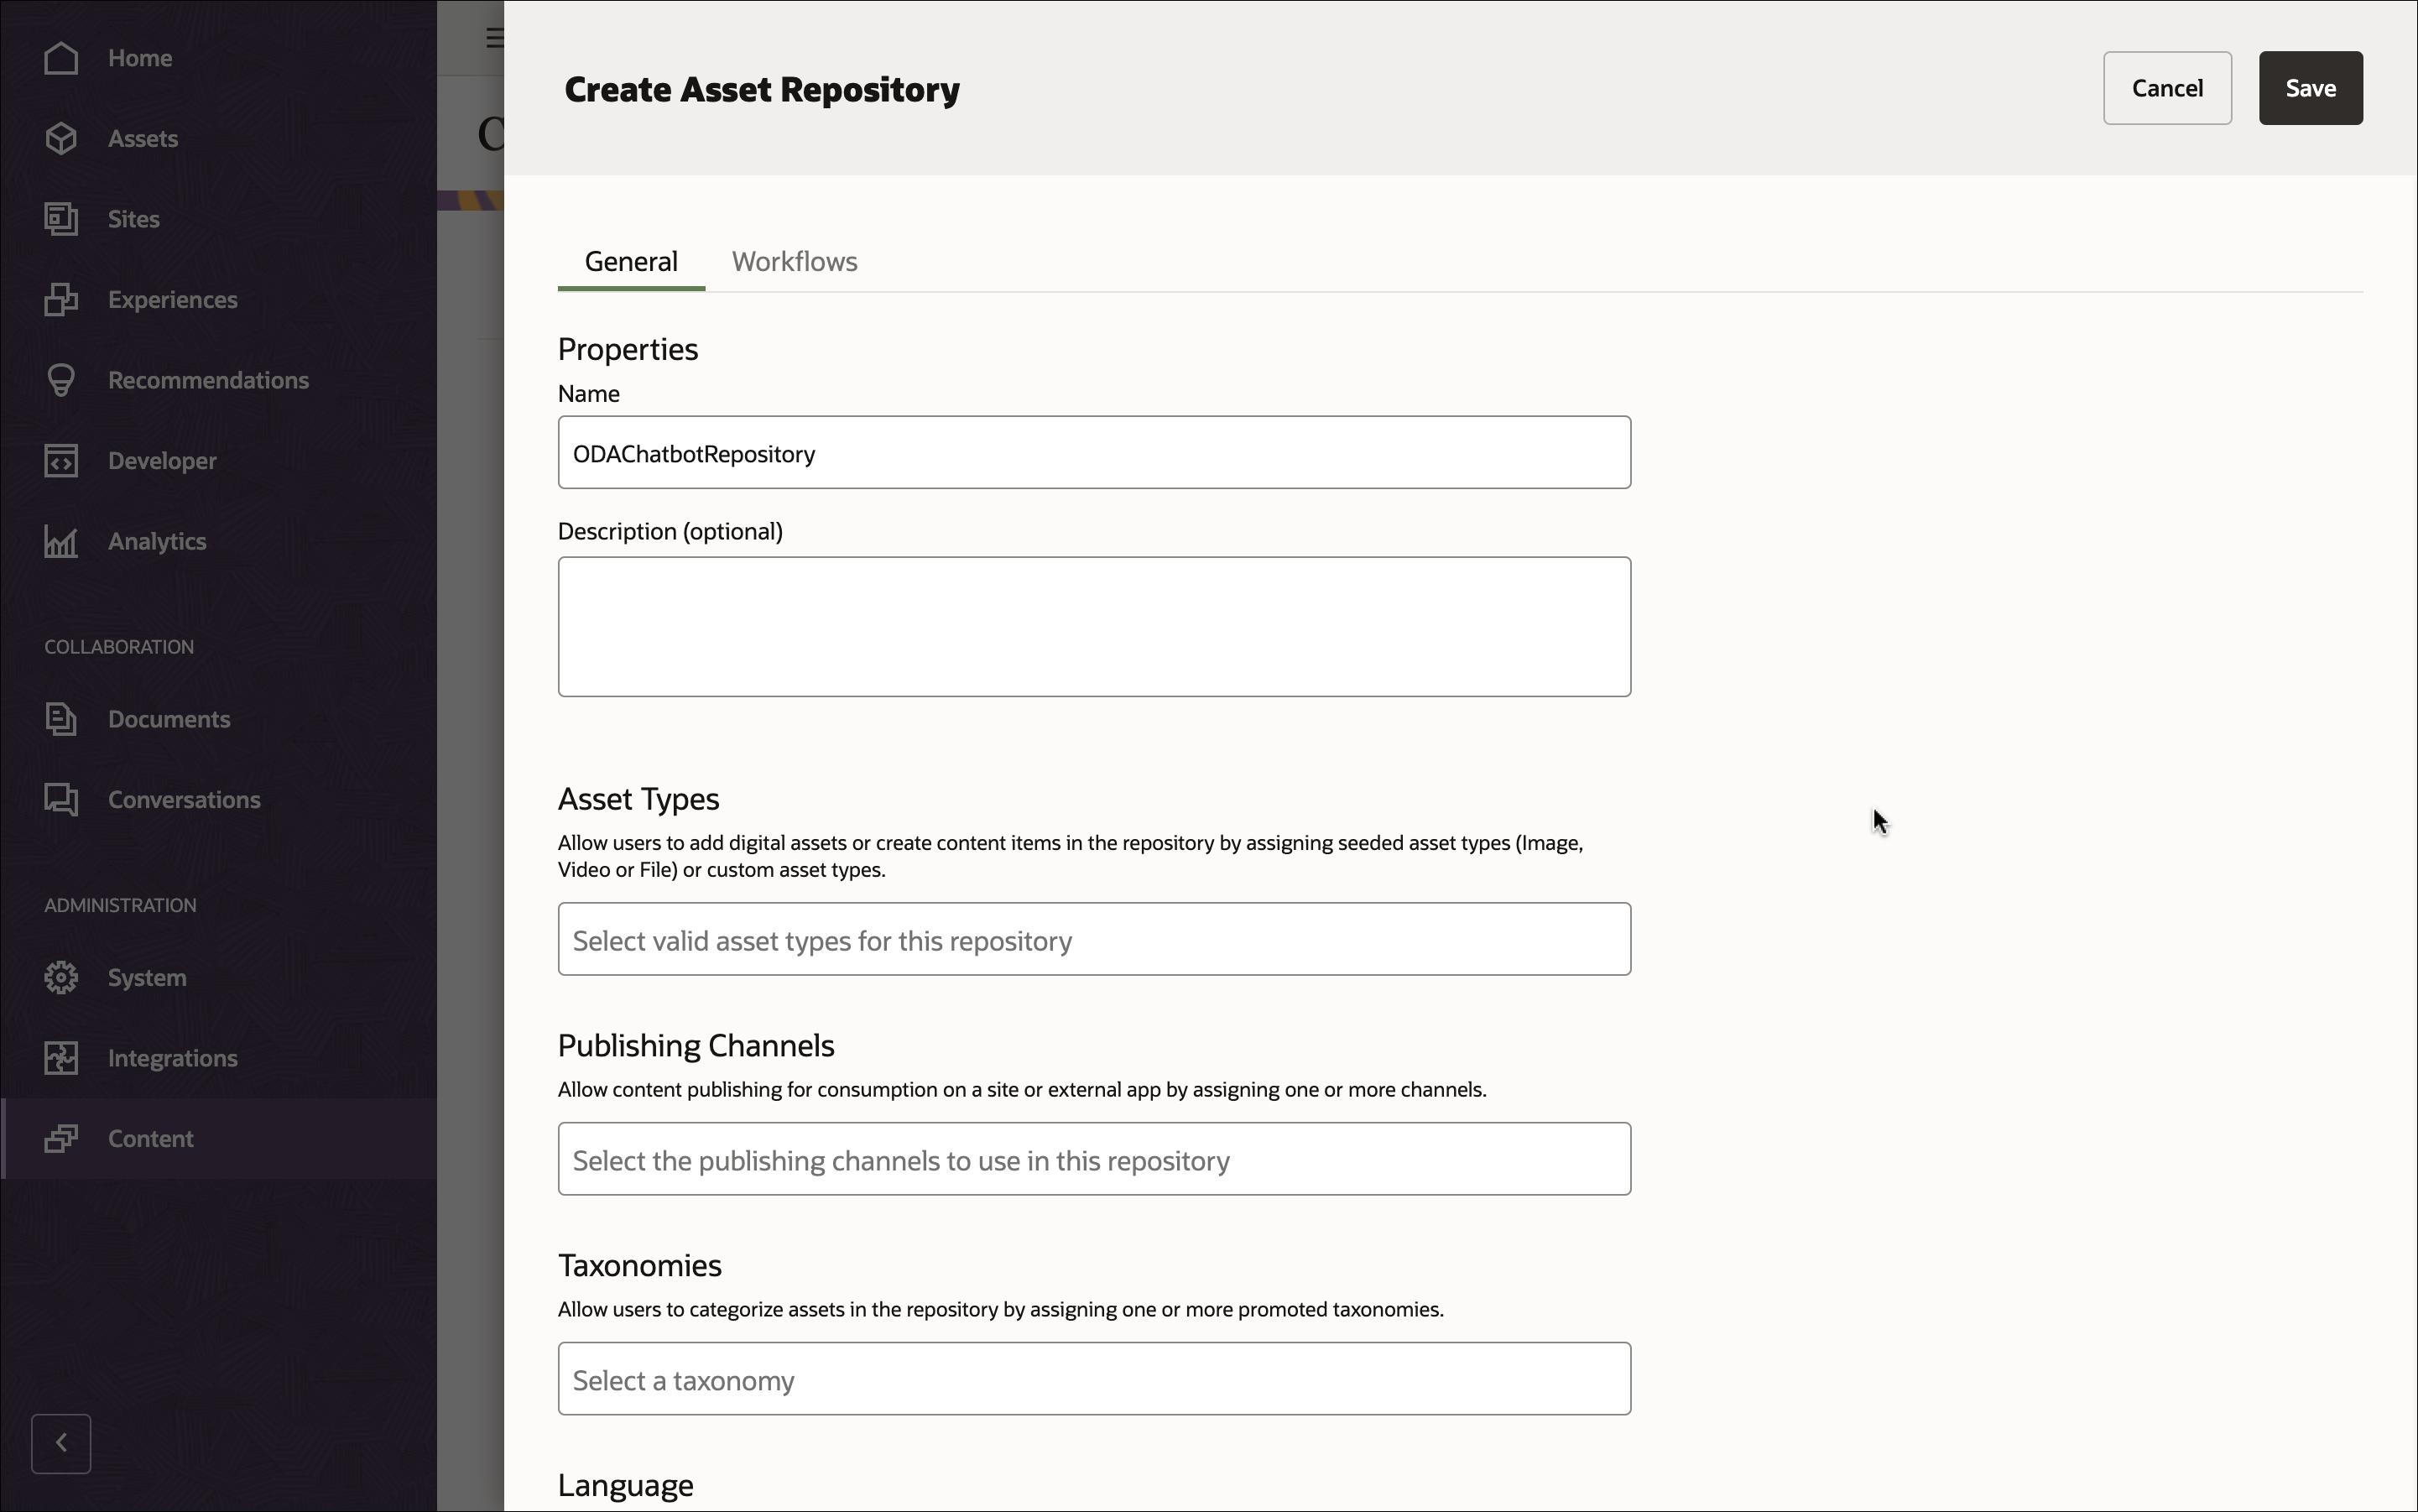The image size is (2418, 1512).
Task: Navigate to Experiences
Action: click(173, 299)
